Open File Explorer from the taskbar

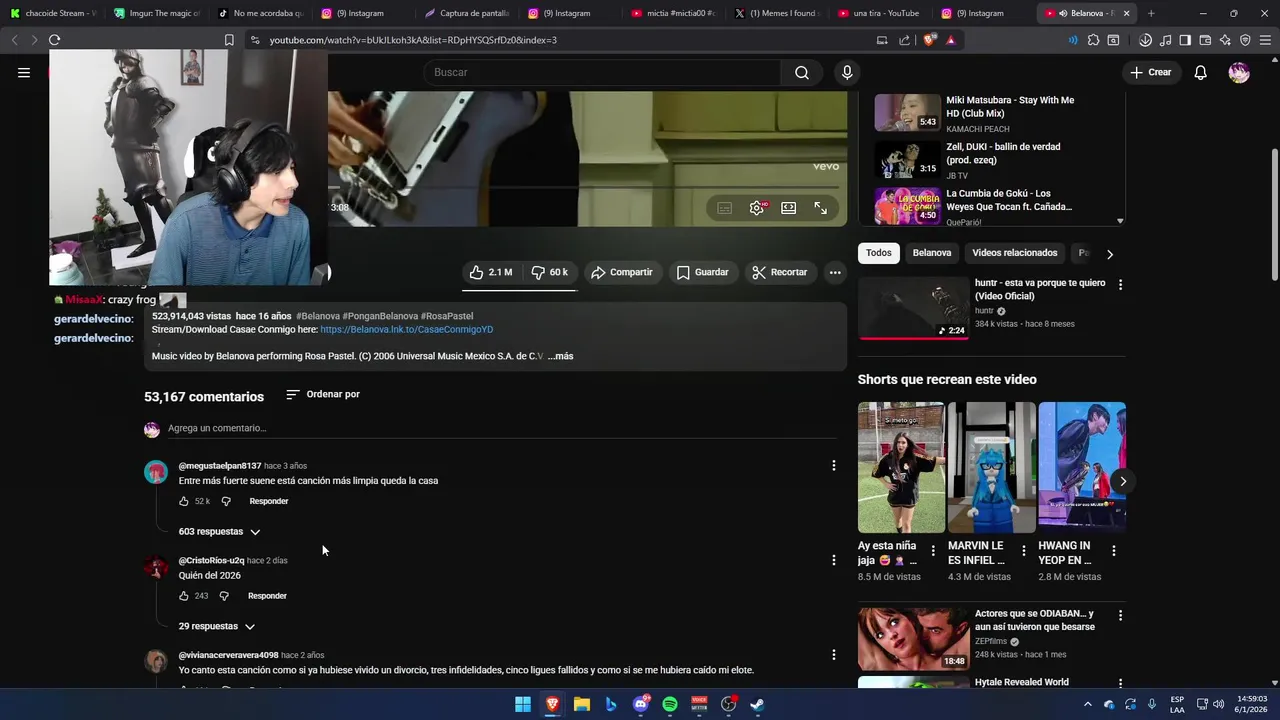click(x=582, y=704)
